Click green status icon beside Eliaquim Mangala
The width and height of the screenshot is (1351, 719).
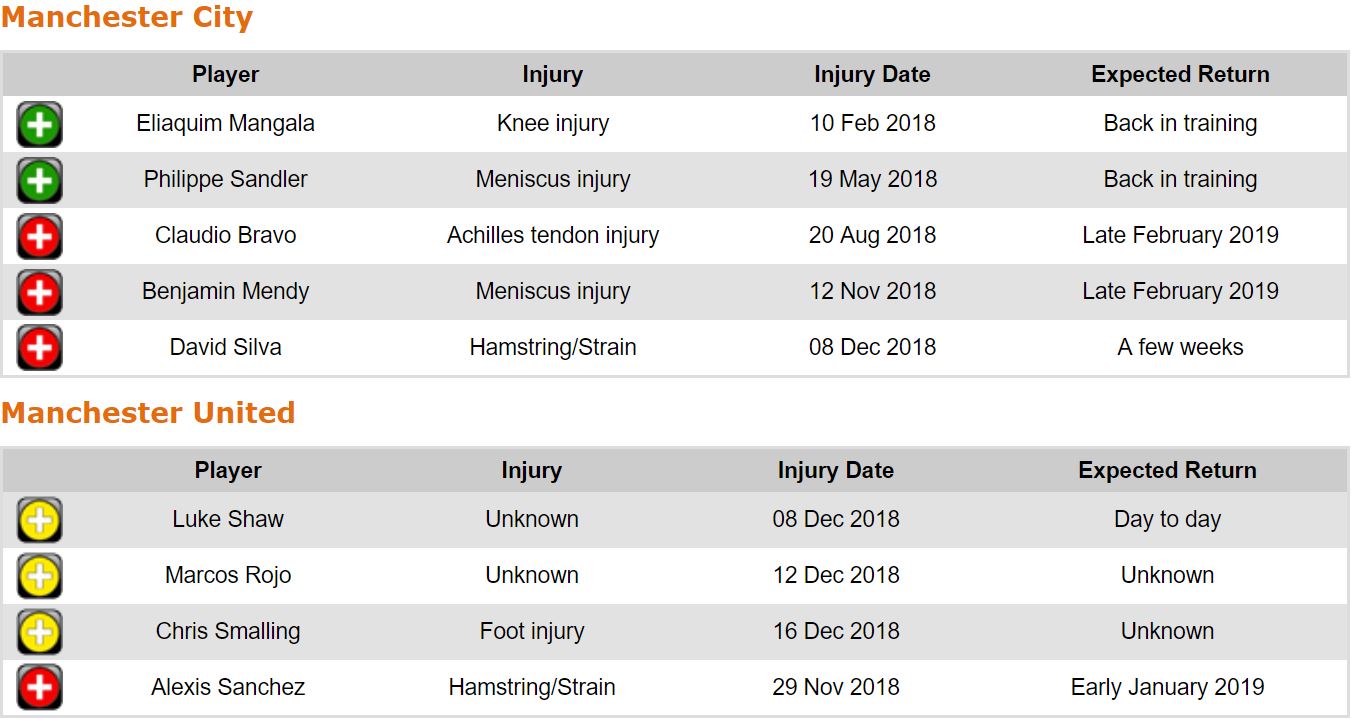tap(39, 125)
